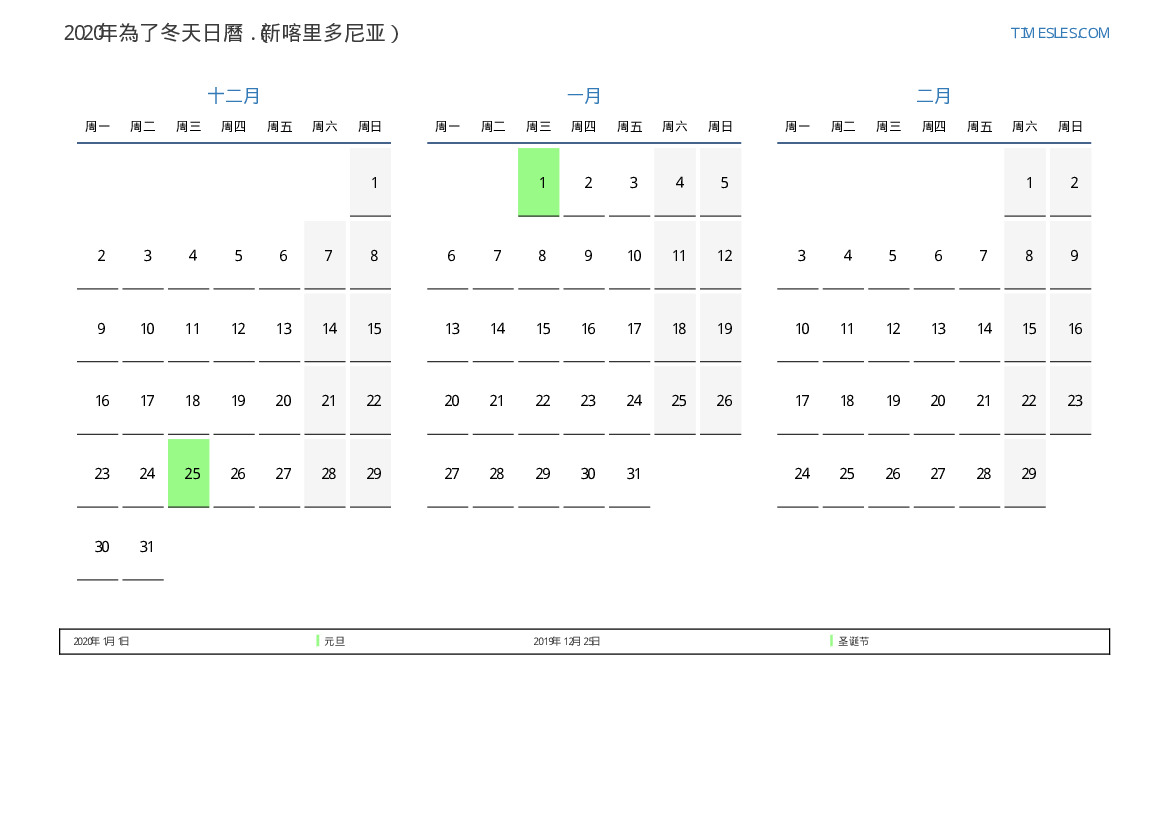This screenshot has height=827, width=1169.
Task: Select February 14 in the 二月 calendar
Action: (x=984, y=329)
